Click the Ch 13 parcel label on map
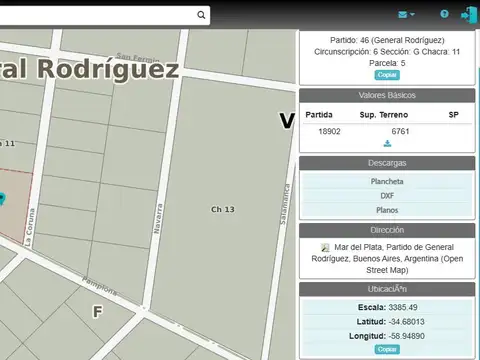Viewport: 480px width, 360px height. click(x=223, y=209)
